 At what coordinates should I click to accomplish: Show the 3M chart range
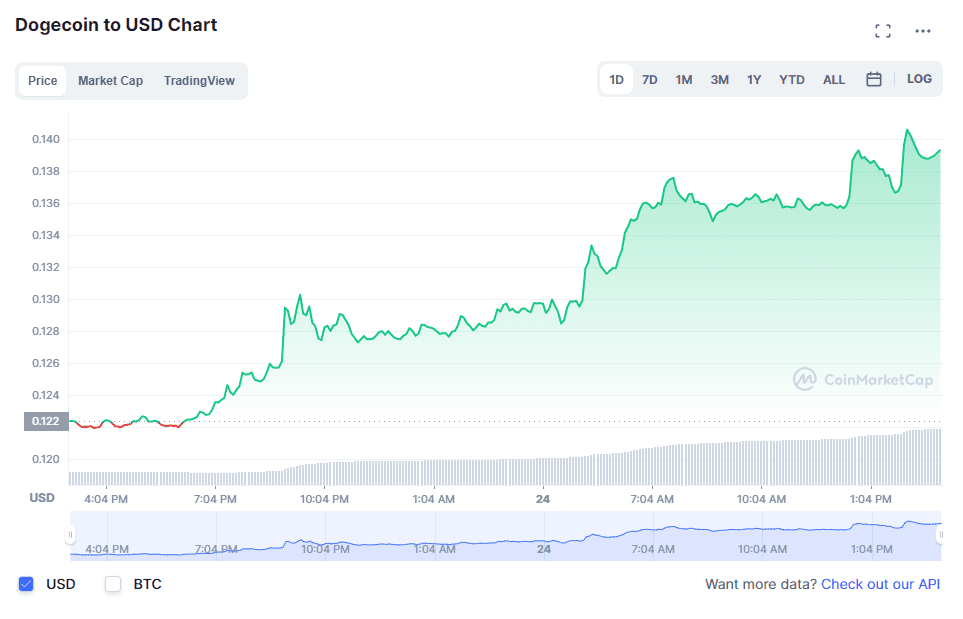click(719, 78)
